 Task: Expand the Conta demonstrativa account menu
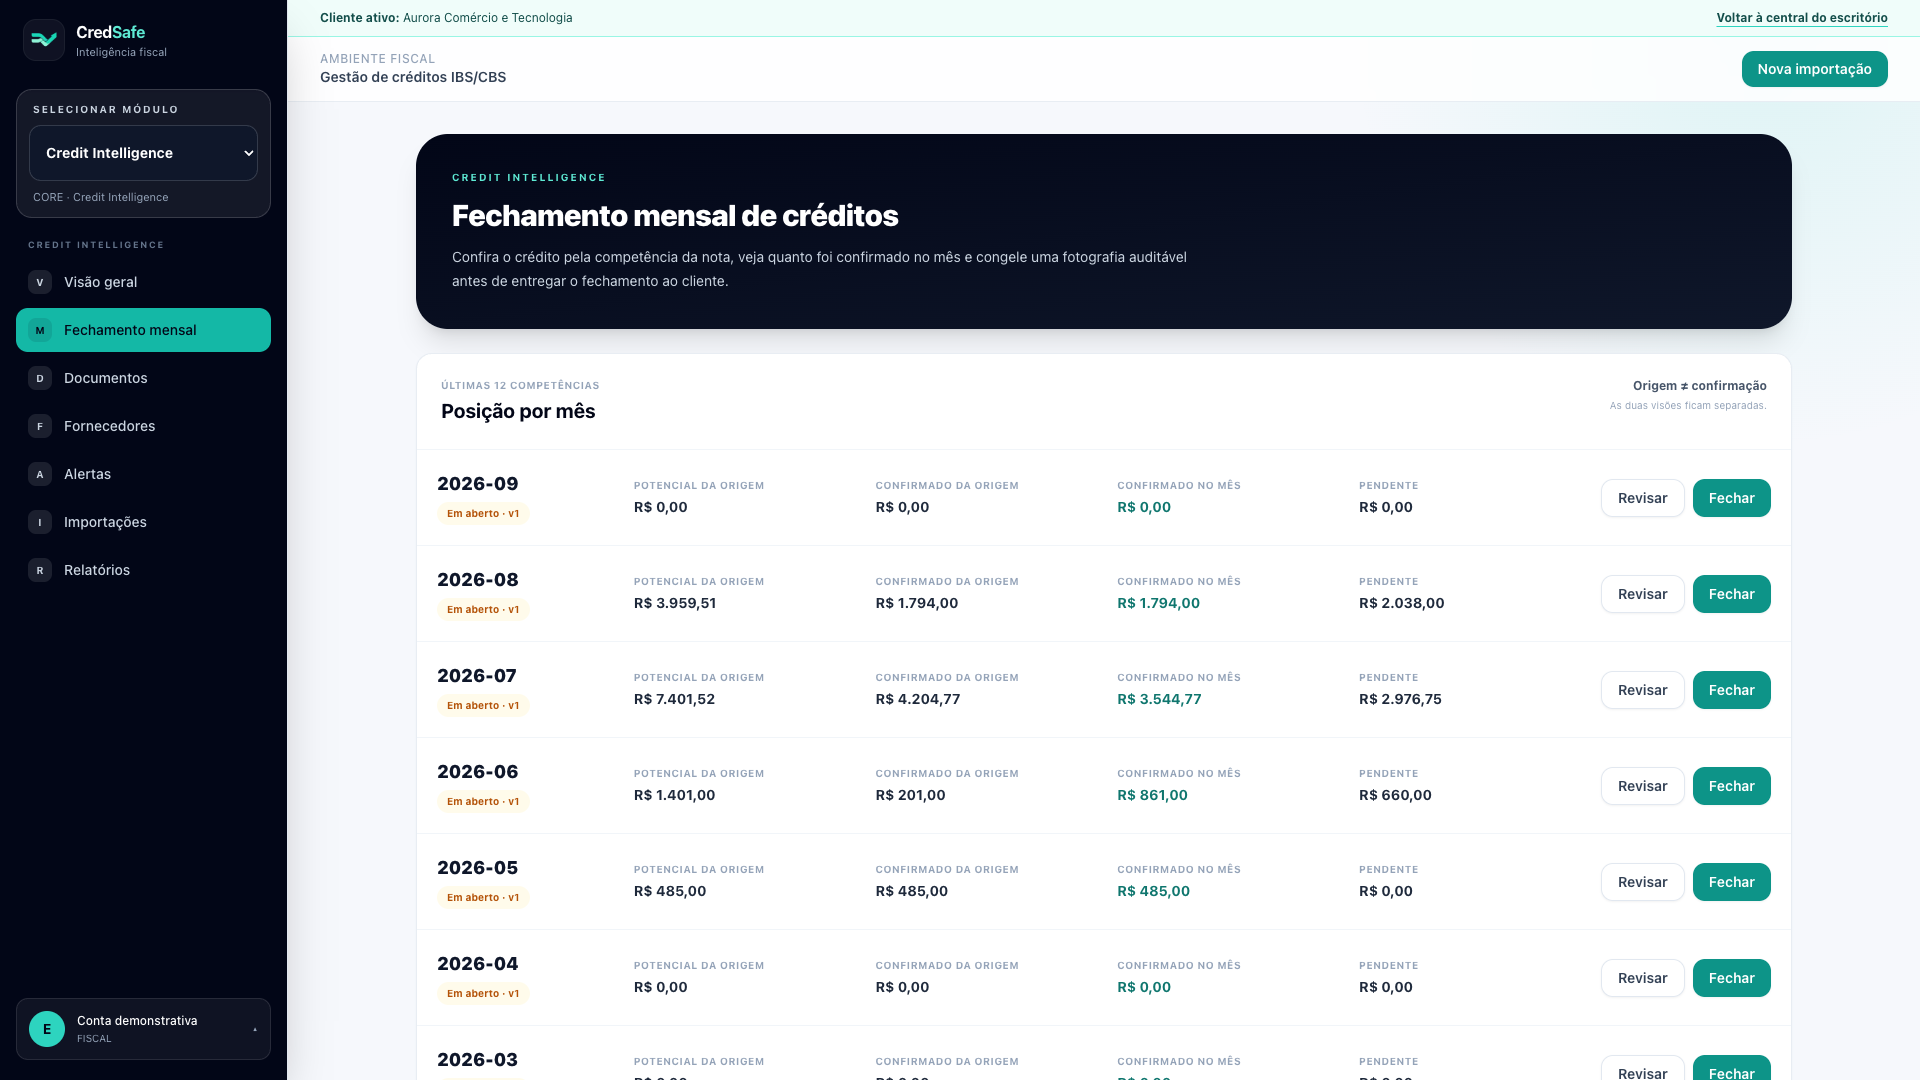coord(143,1029)
